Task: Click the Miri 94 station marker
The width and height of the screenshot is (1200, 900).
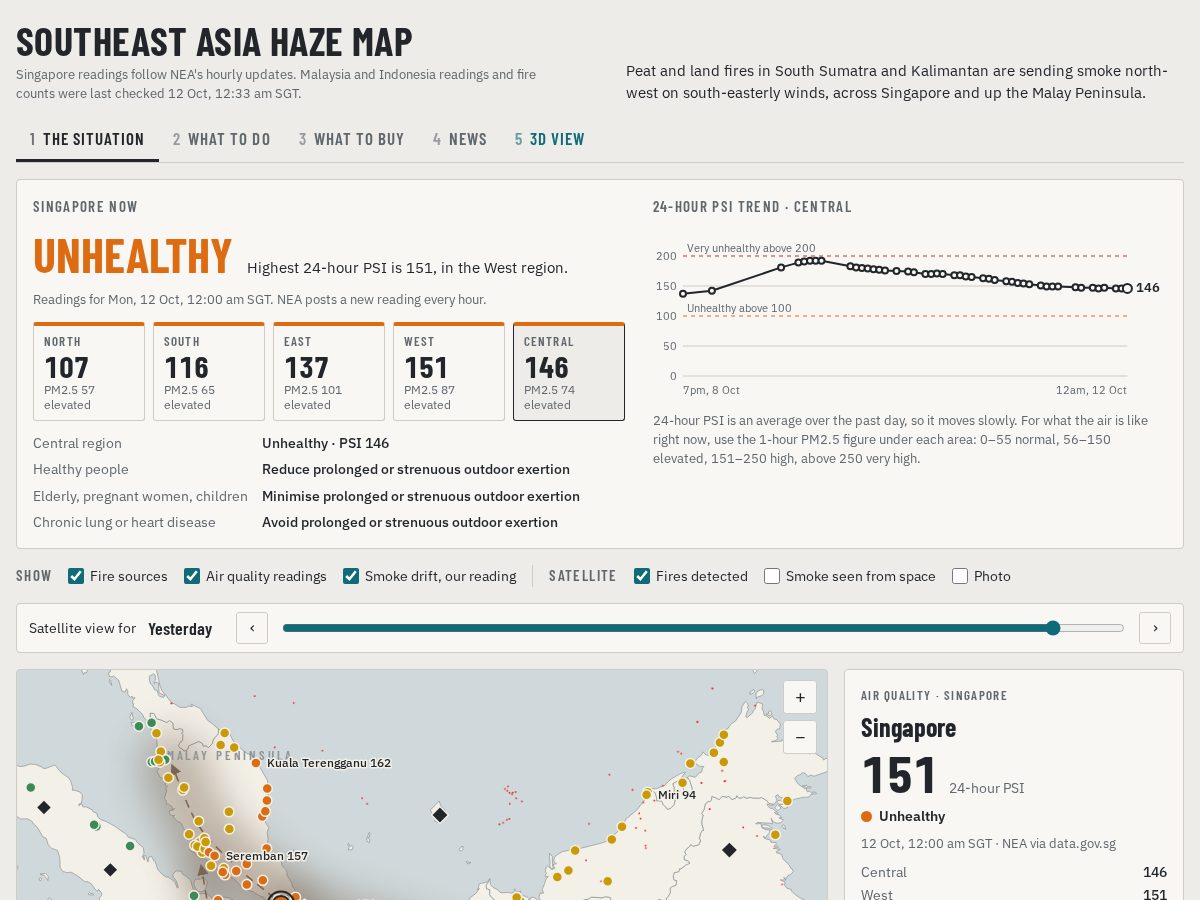Action: tap(647, 795)
